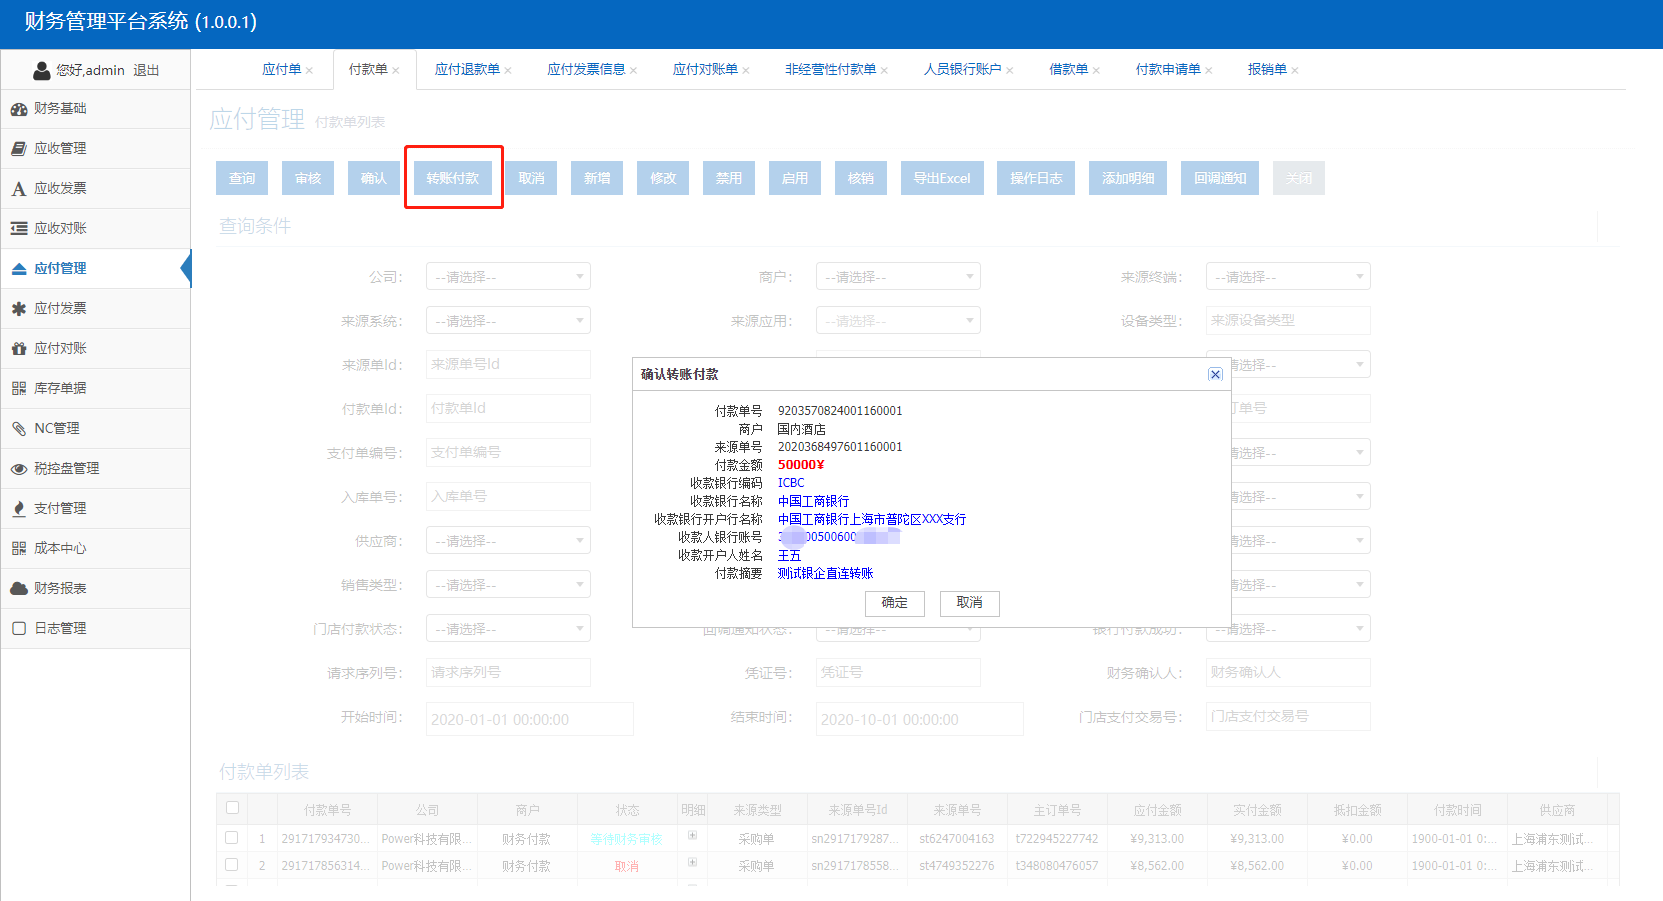Close the 确认转账付款 dialog with X
This screenshot has width=1663, height=901.
[x=1215, y=374]
